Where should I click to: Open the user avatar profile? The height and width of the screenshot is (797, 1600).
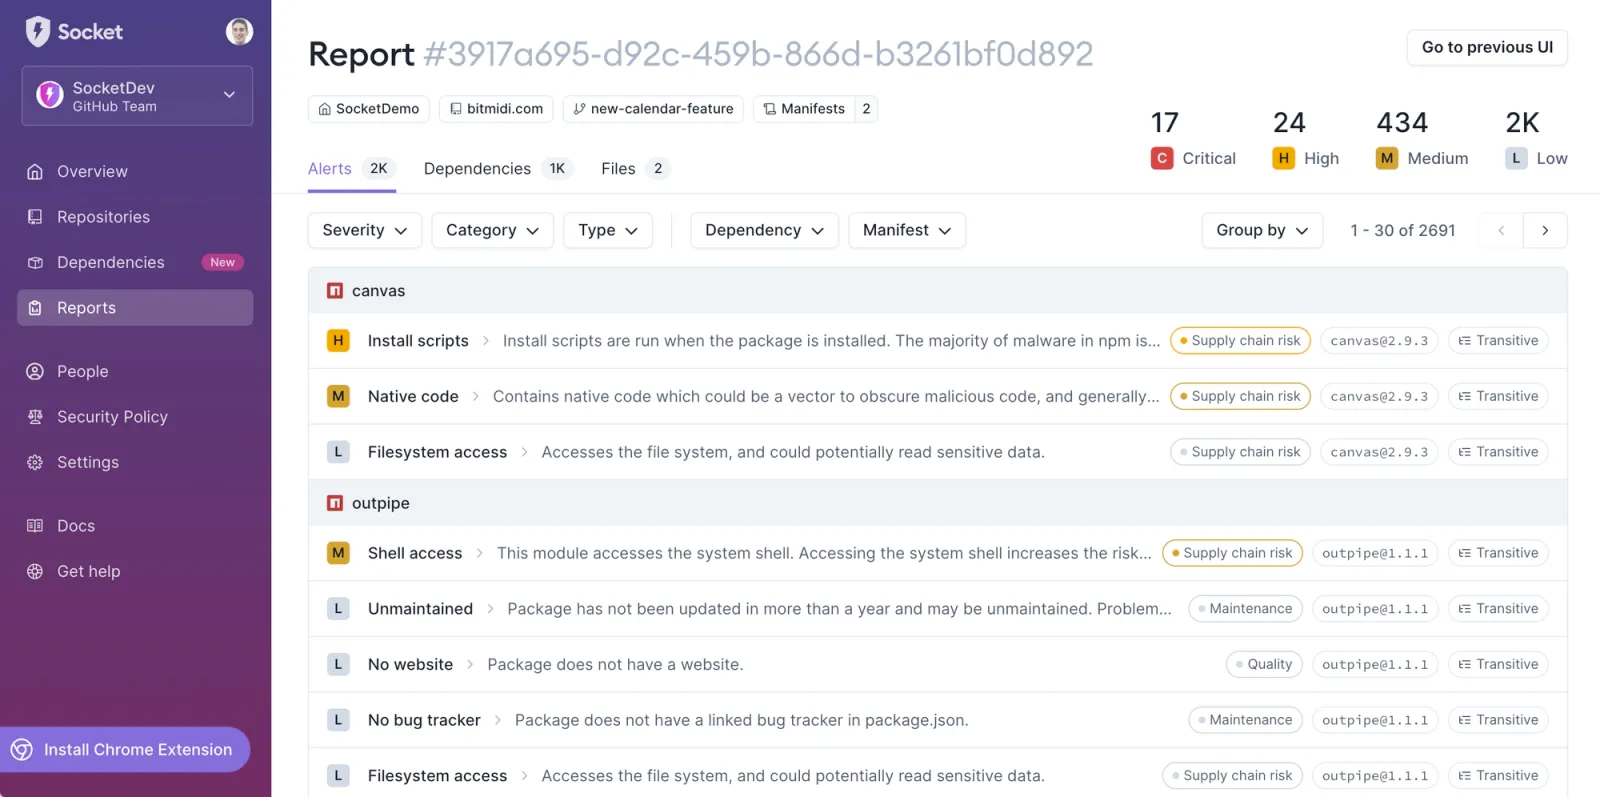click(239, 32)
